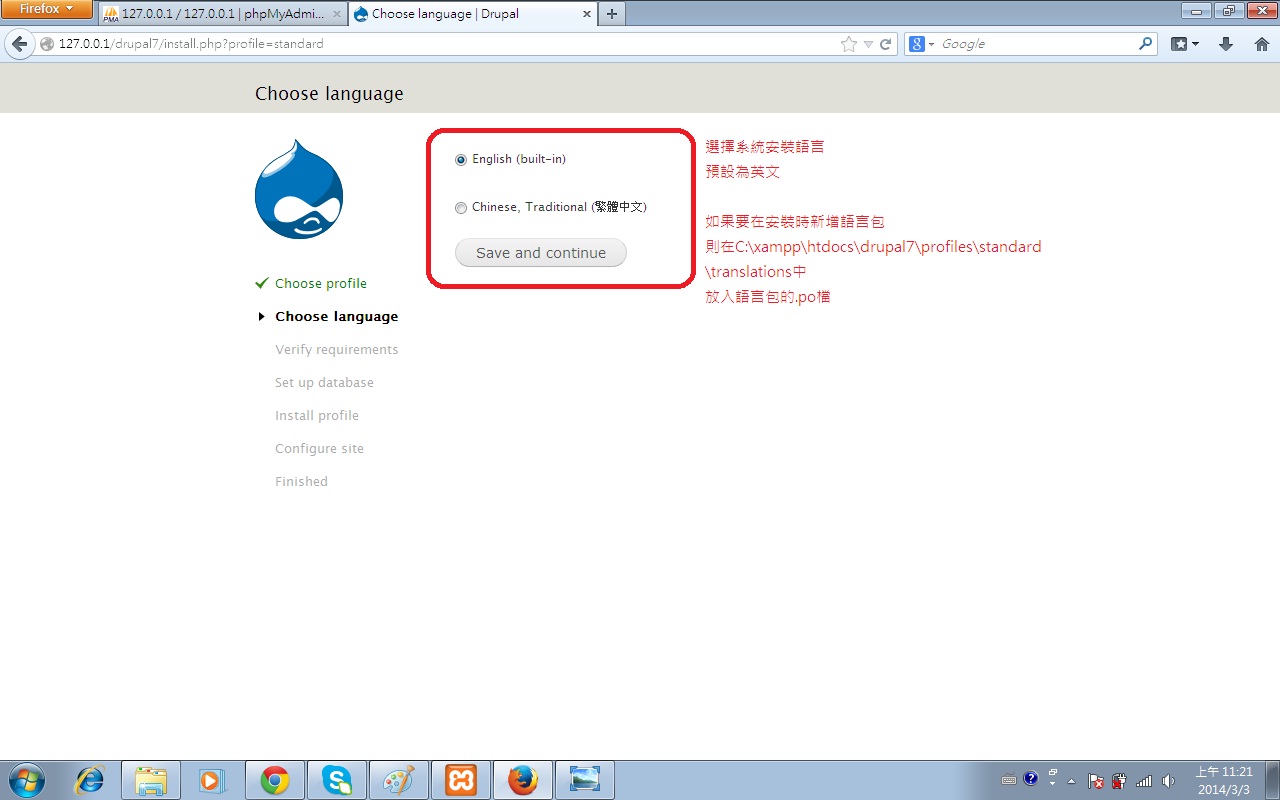Open the URL history dropdown arrow
This screenshot has width=1280, height=800.
868,44
